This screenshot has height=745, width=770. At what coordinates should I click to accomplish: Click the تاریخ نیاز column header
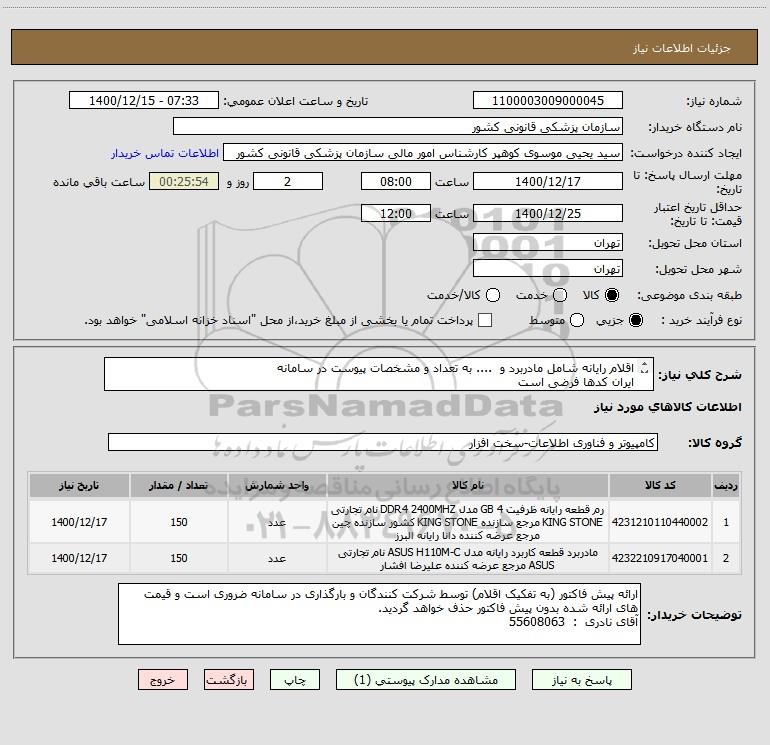[x=79, y=485]
